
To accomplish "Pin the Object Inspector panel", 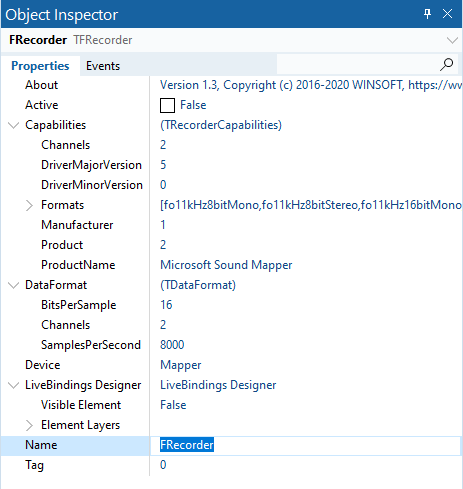I will click(427, 14).
